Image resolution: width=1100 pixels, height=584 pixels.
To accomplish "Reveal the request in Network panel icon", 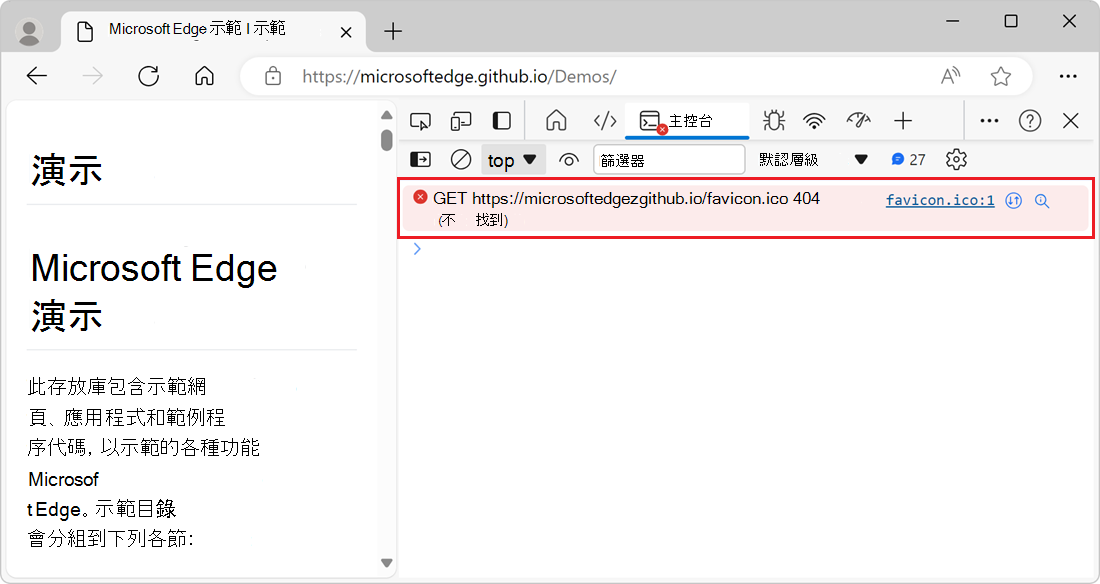I will [x=1013, y=201].
